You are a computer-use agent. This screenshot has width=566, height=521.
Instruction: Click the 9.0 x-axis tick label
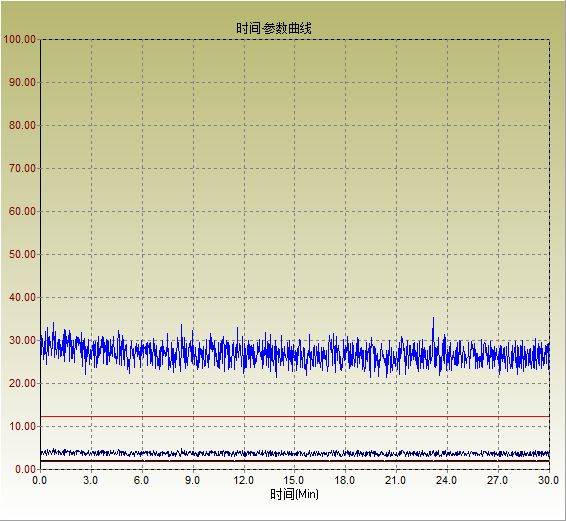(x=192, y=480)
